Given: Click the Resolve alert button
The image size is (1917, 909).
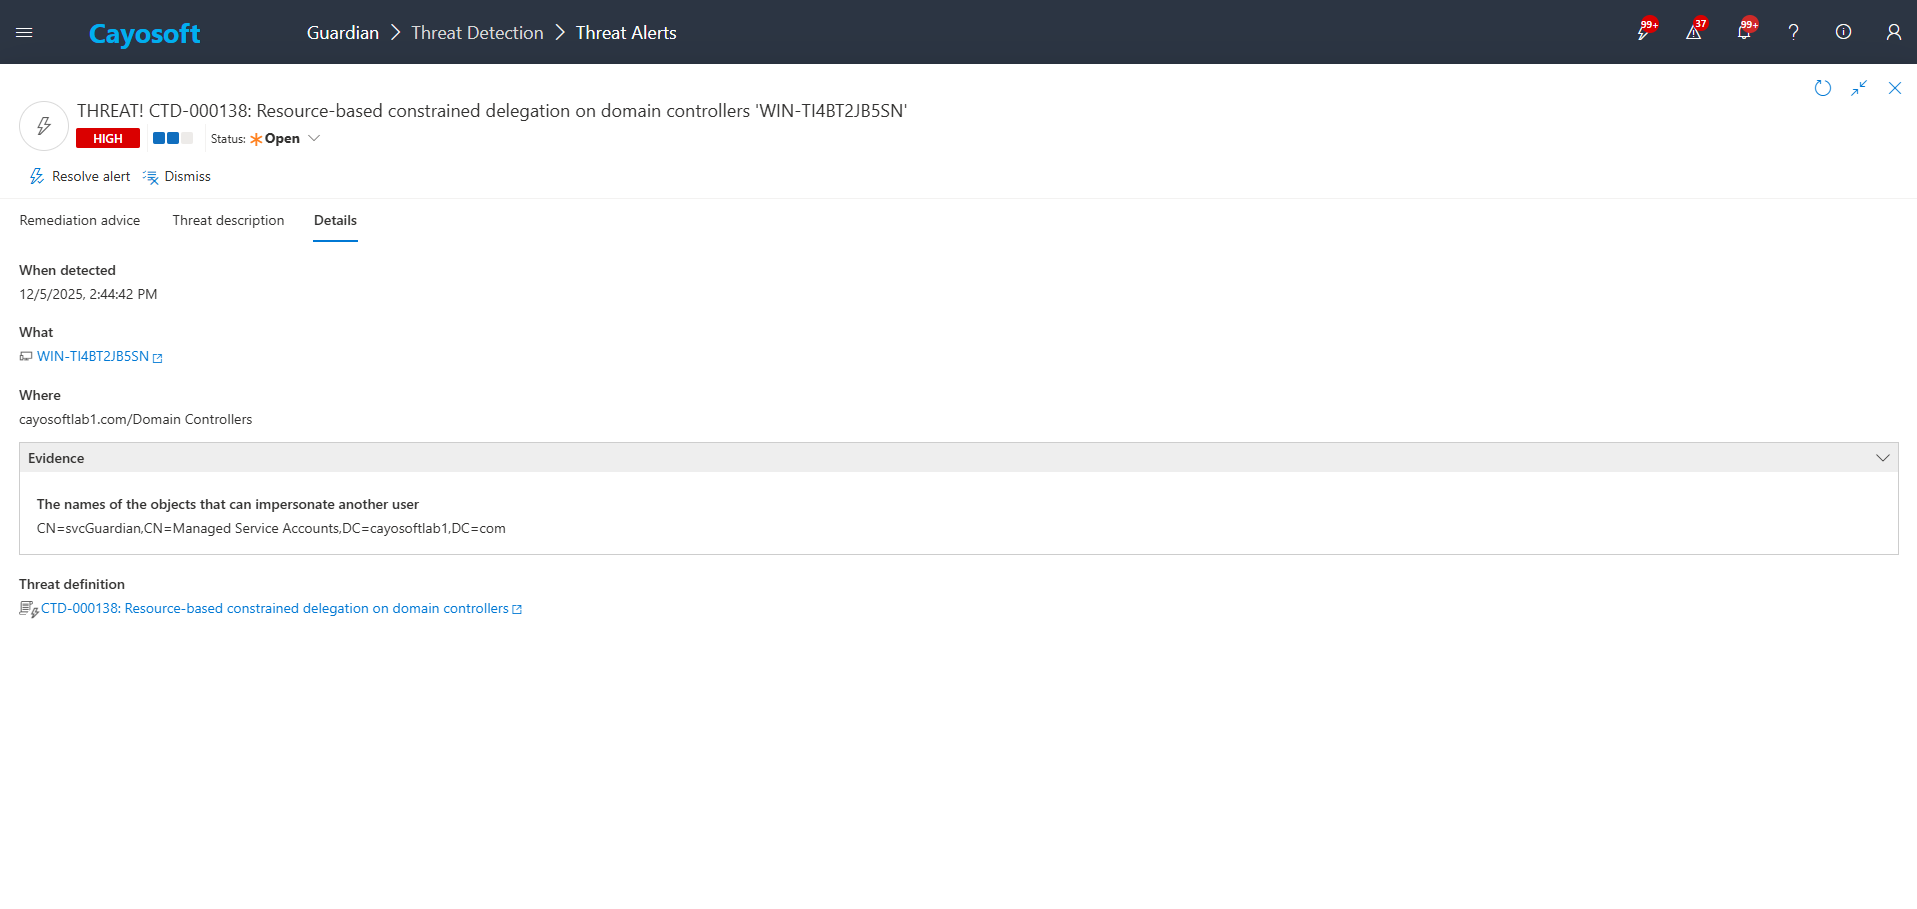Looking at the screenshot, I should click(x=80, y=177).
